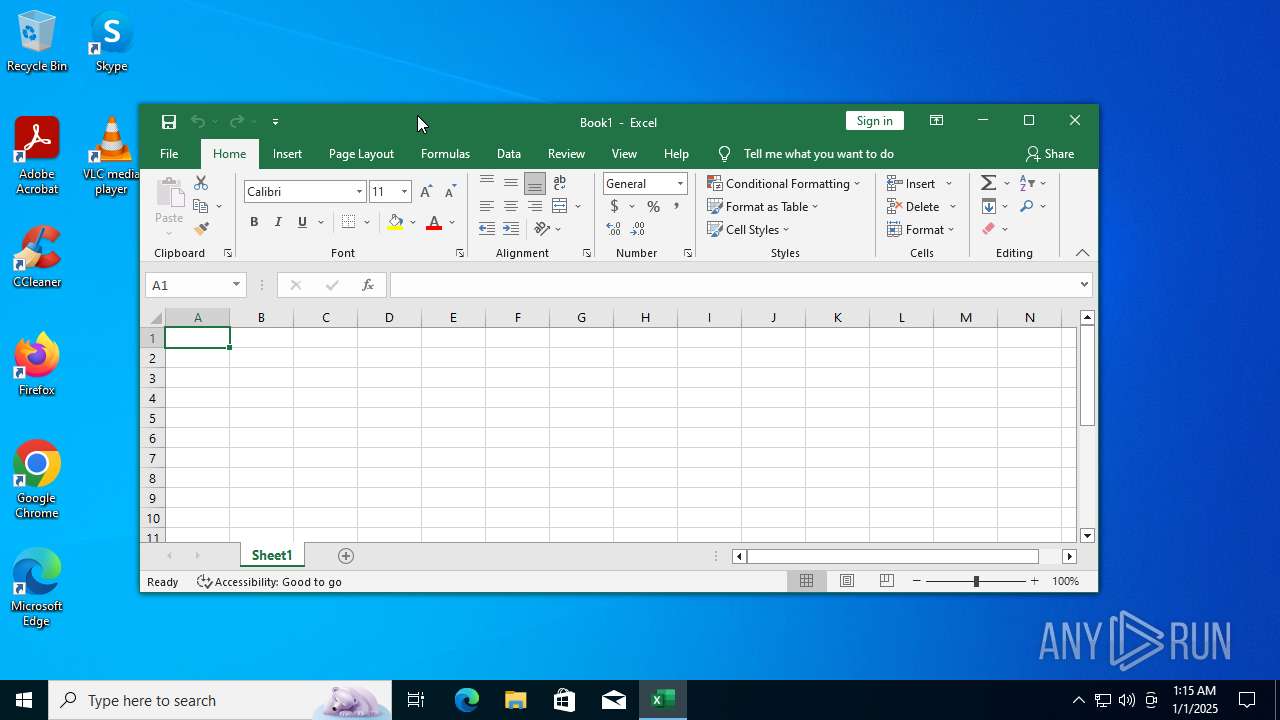1280x720 pixels.
Task: Increase font size with the large A icon
Action: (426, 191)
